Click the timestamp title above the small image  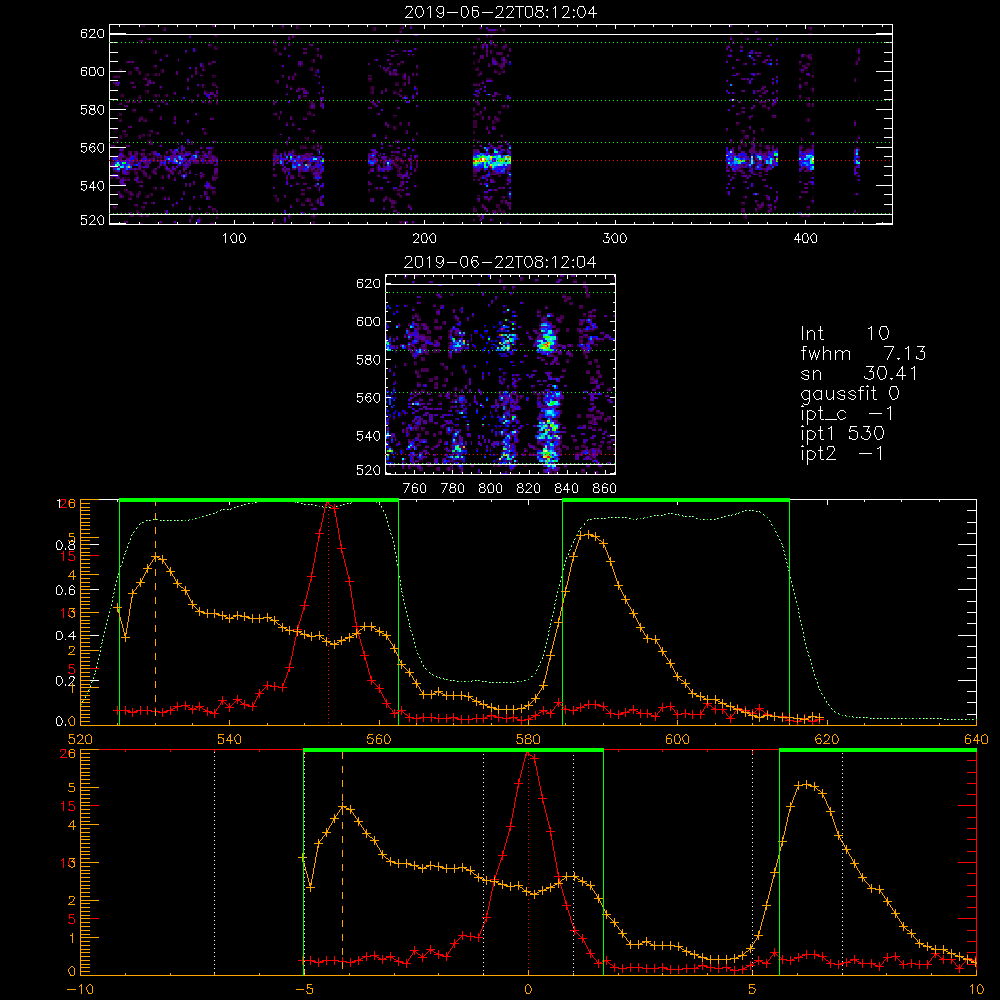(x=500, y=262)
